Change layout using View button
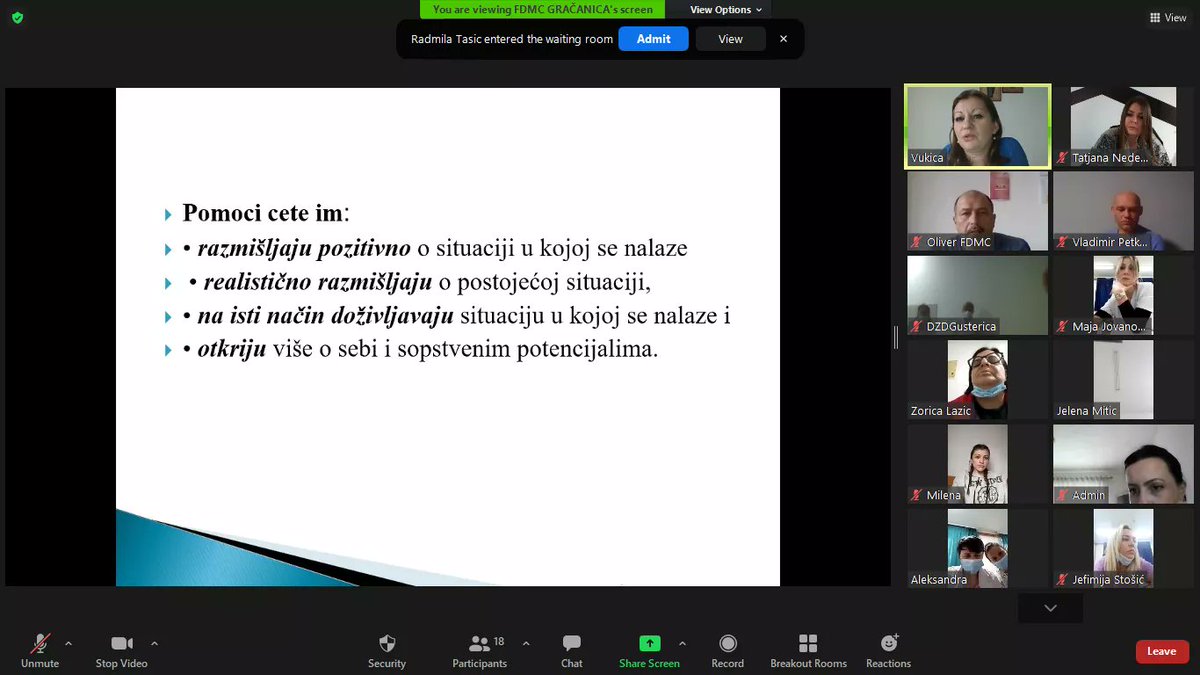The height and width of the screenshot is (675, 1200). (1168, 17)
